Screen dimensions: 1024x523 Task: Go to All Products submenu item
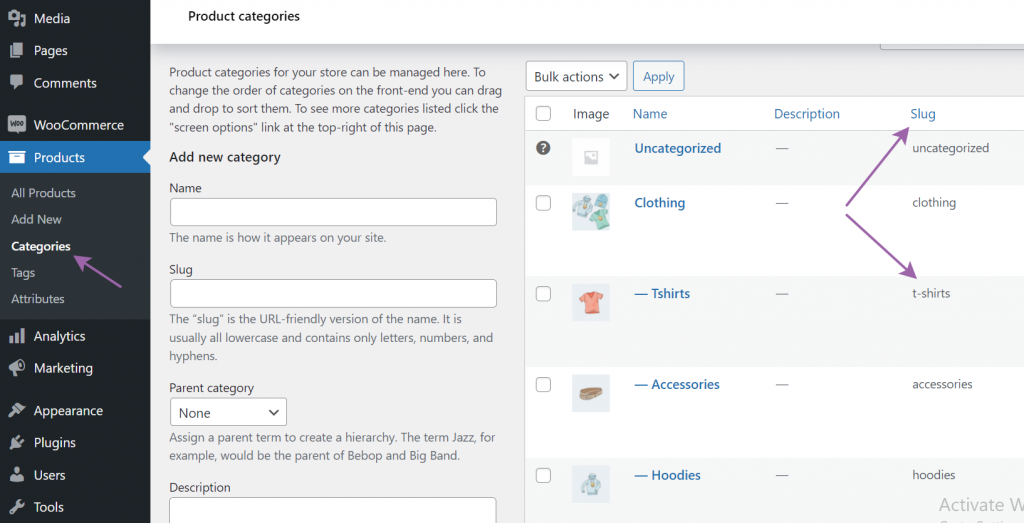[x=43, y=193]
